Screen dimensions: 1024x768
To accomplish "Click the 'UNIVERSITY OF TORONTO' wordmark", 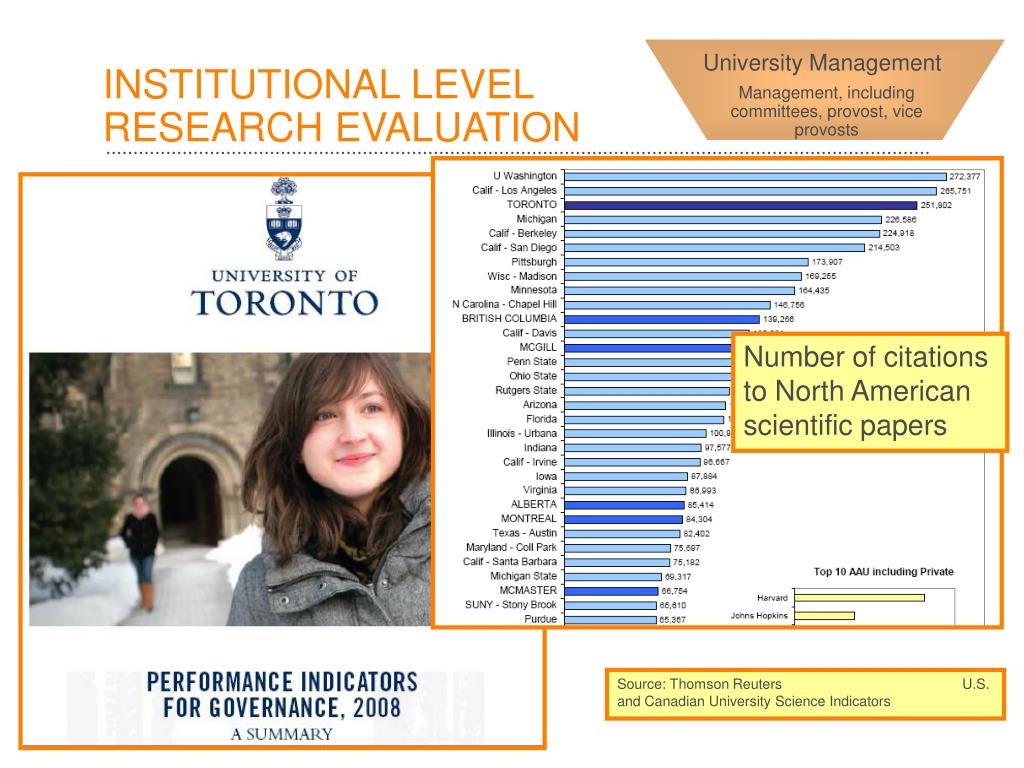I will pyautogui.click(x=284, y=293).
